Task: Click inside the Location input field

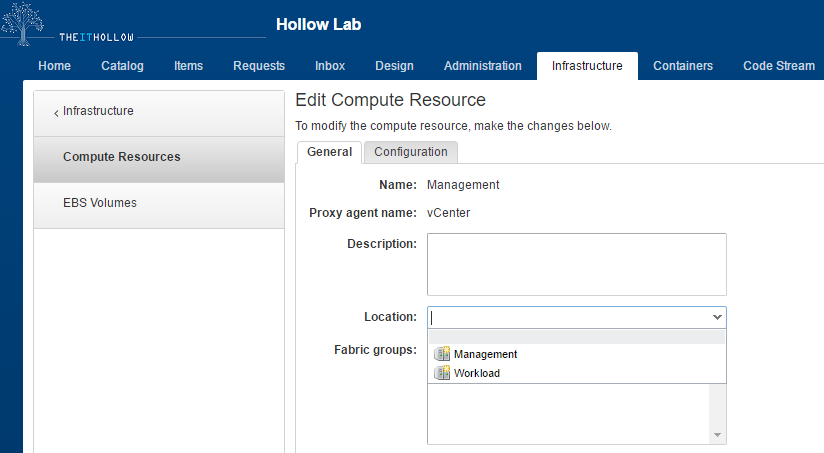Action: point(566,317)
